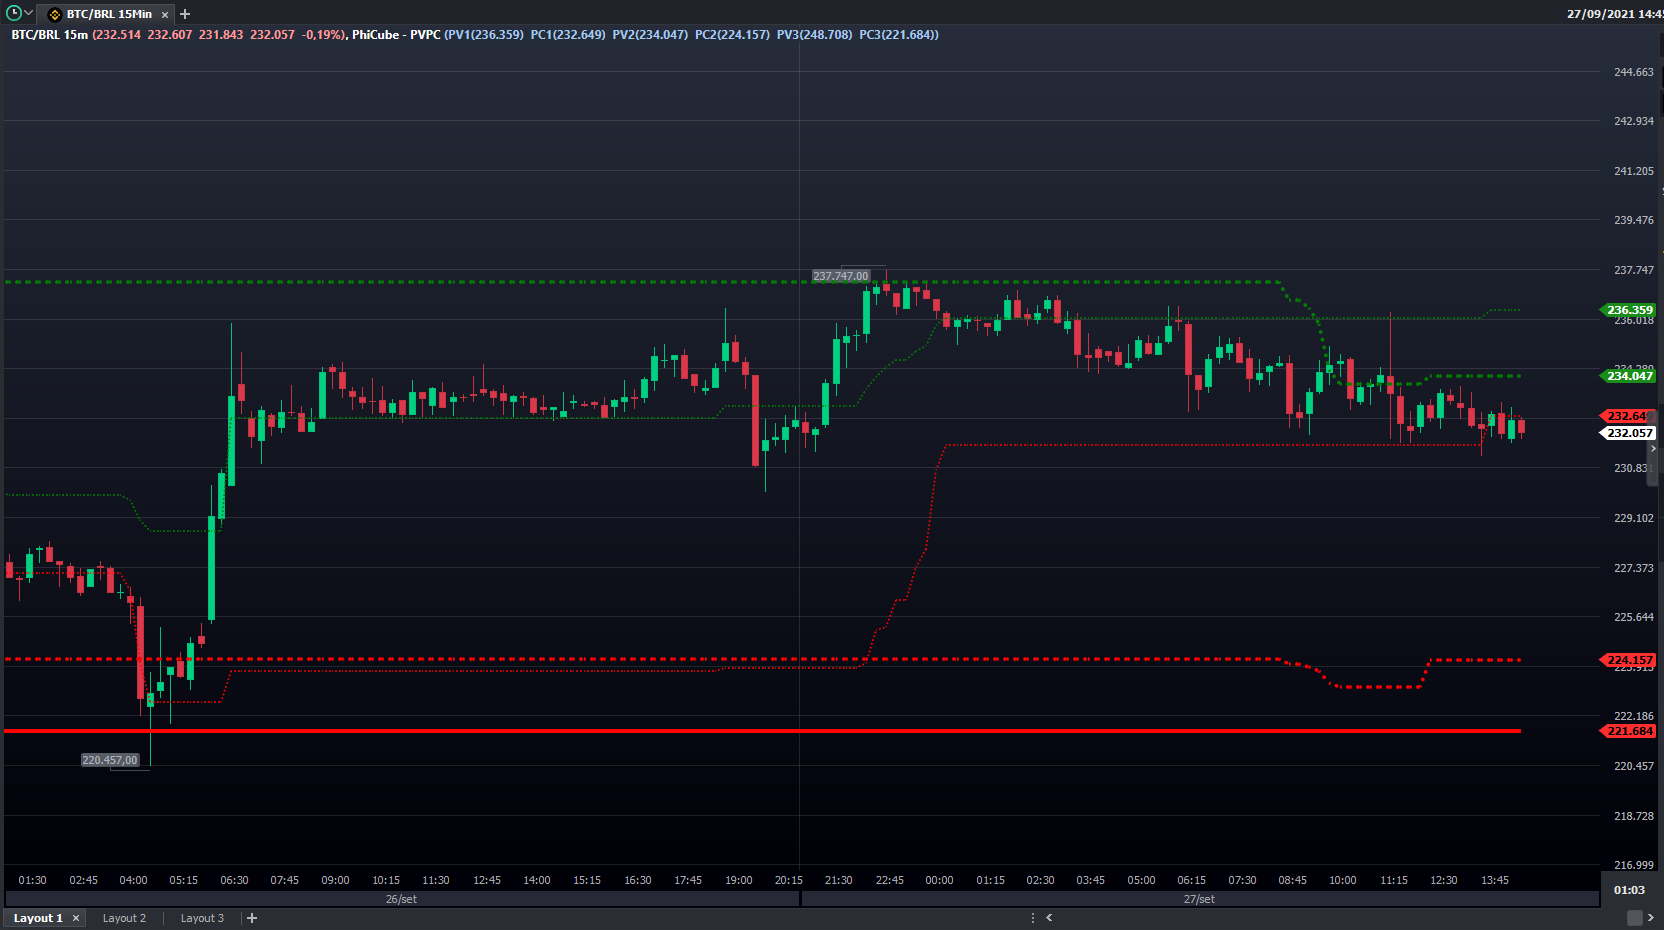Image resolution: width=1664 pixels, height=930 pixels.
Task: Click the white 232.057 current price tag
Action: (x=1629, y=433)
